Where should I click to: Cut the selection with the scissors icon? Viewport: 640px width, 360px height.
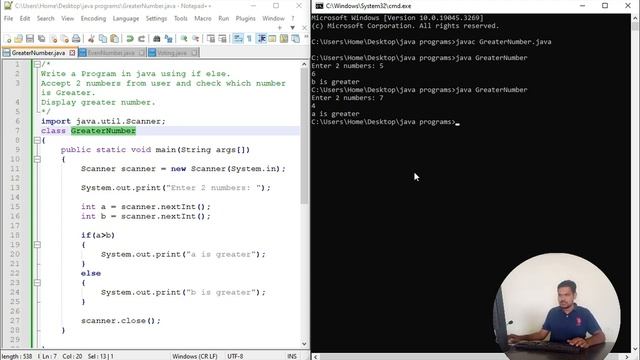pyautogui.click(x=91, y=39)
